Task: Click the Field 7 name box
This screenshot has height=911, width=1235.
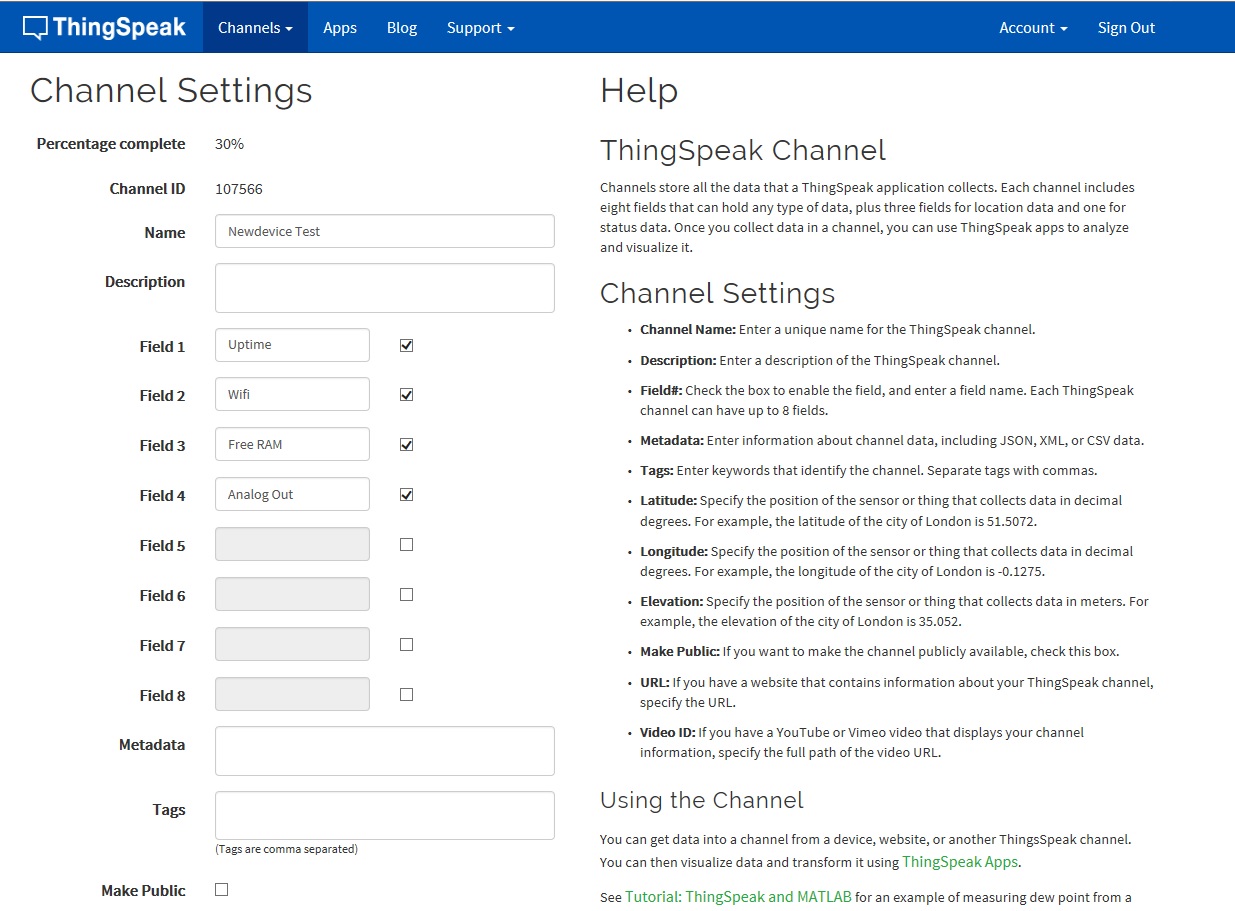Action: [292, 644]
